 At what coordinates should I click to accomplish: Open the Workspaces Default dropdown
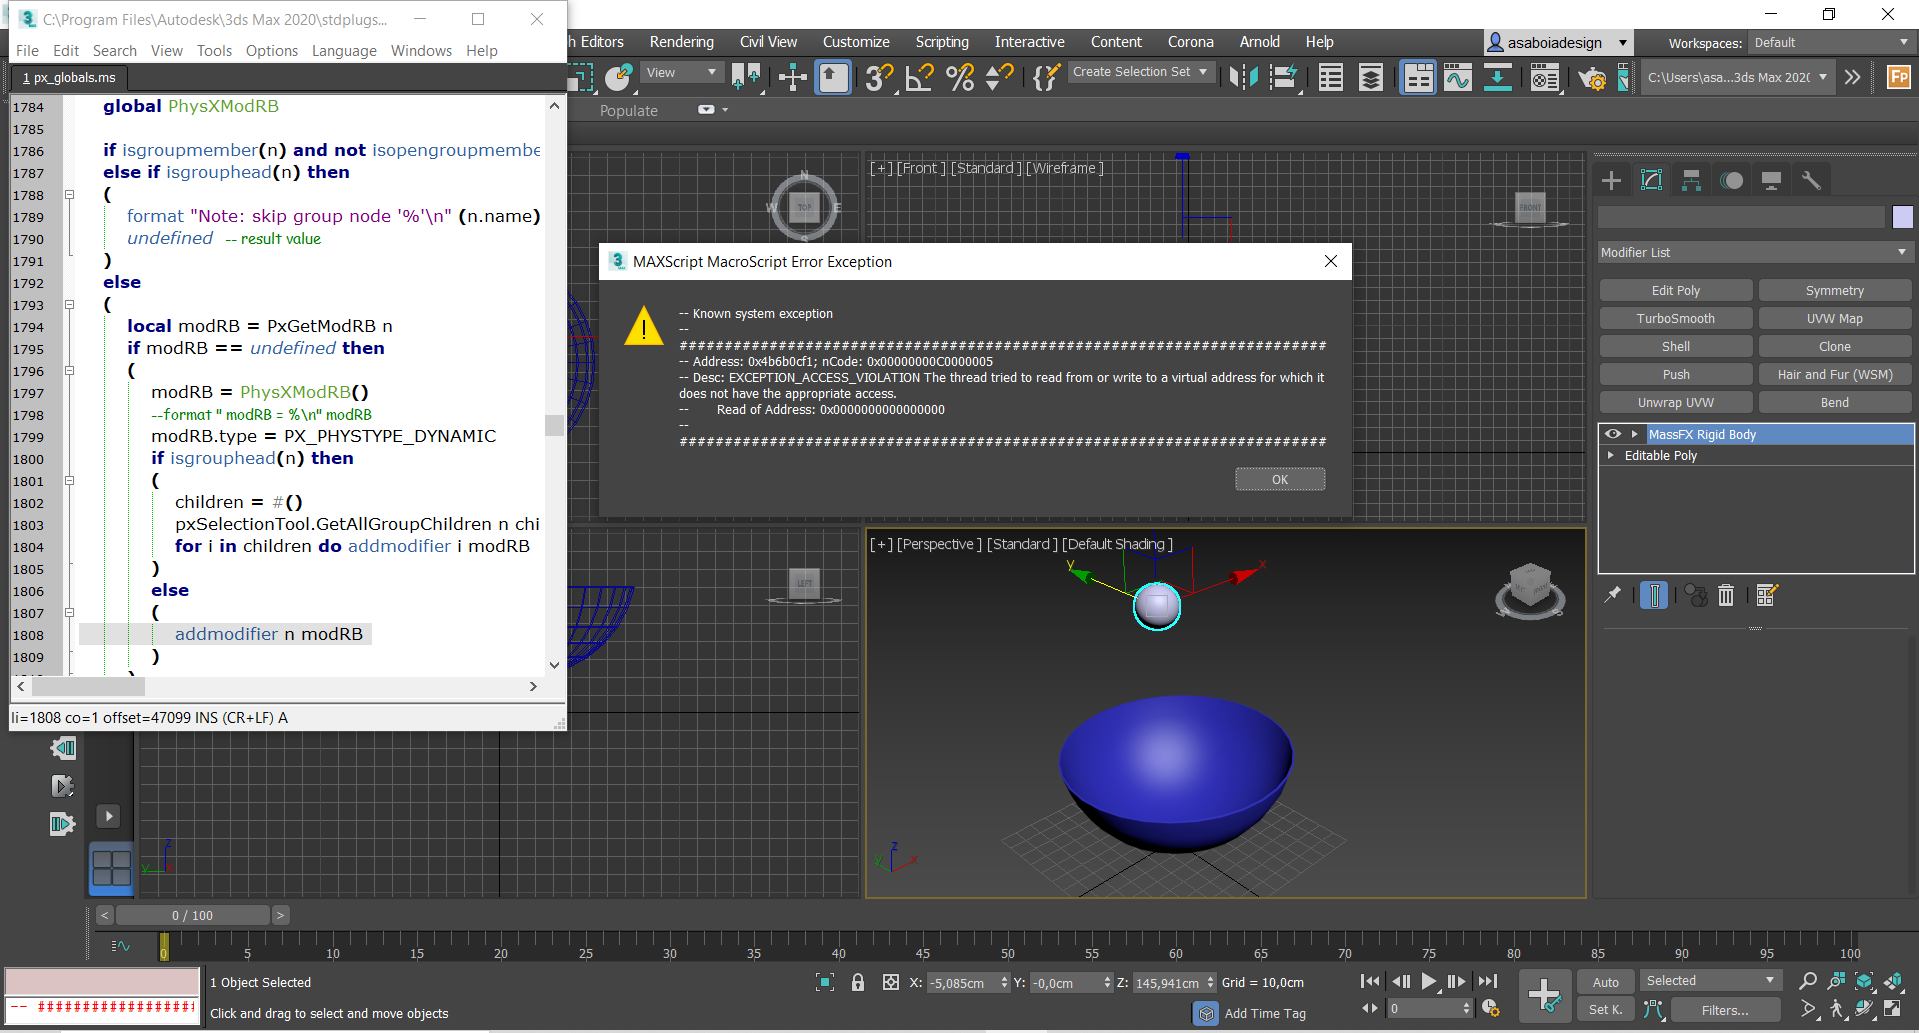(x=1832, y=43)
